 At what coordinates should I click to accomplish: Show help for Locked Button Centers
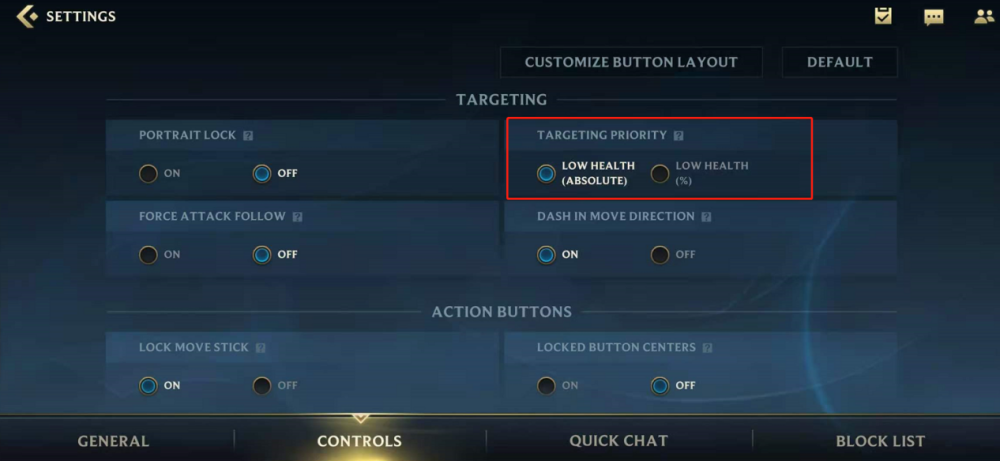[x=707, y=348]
